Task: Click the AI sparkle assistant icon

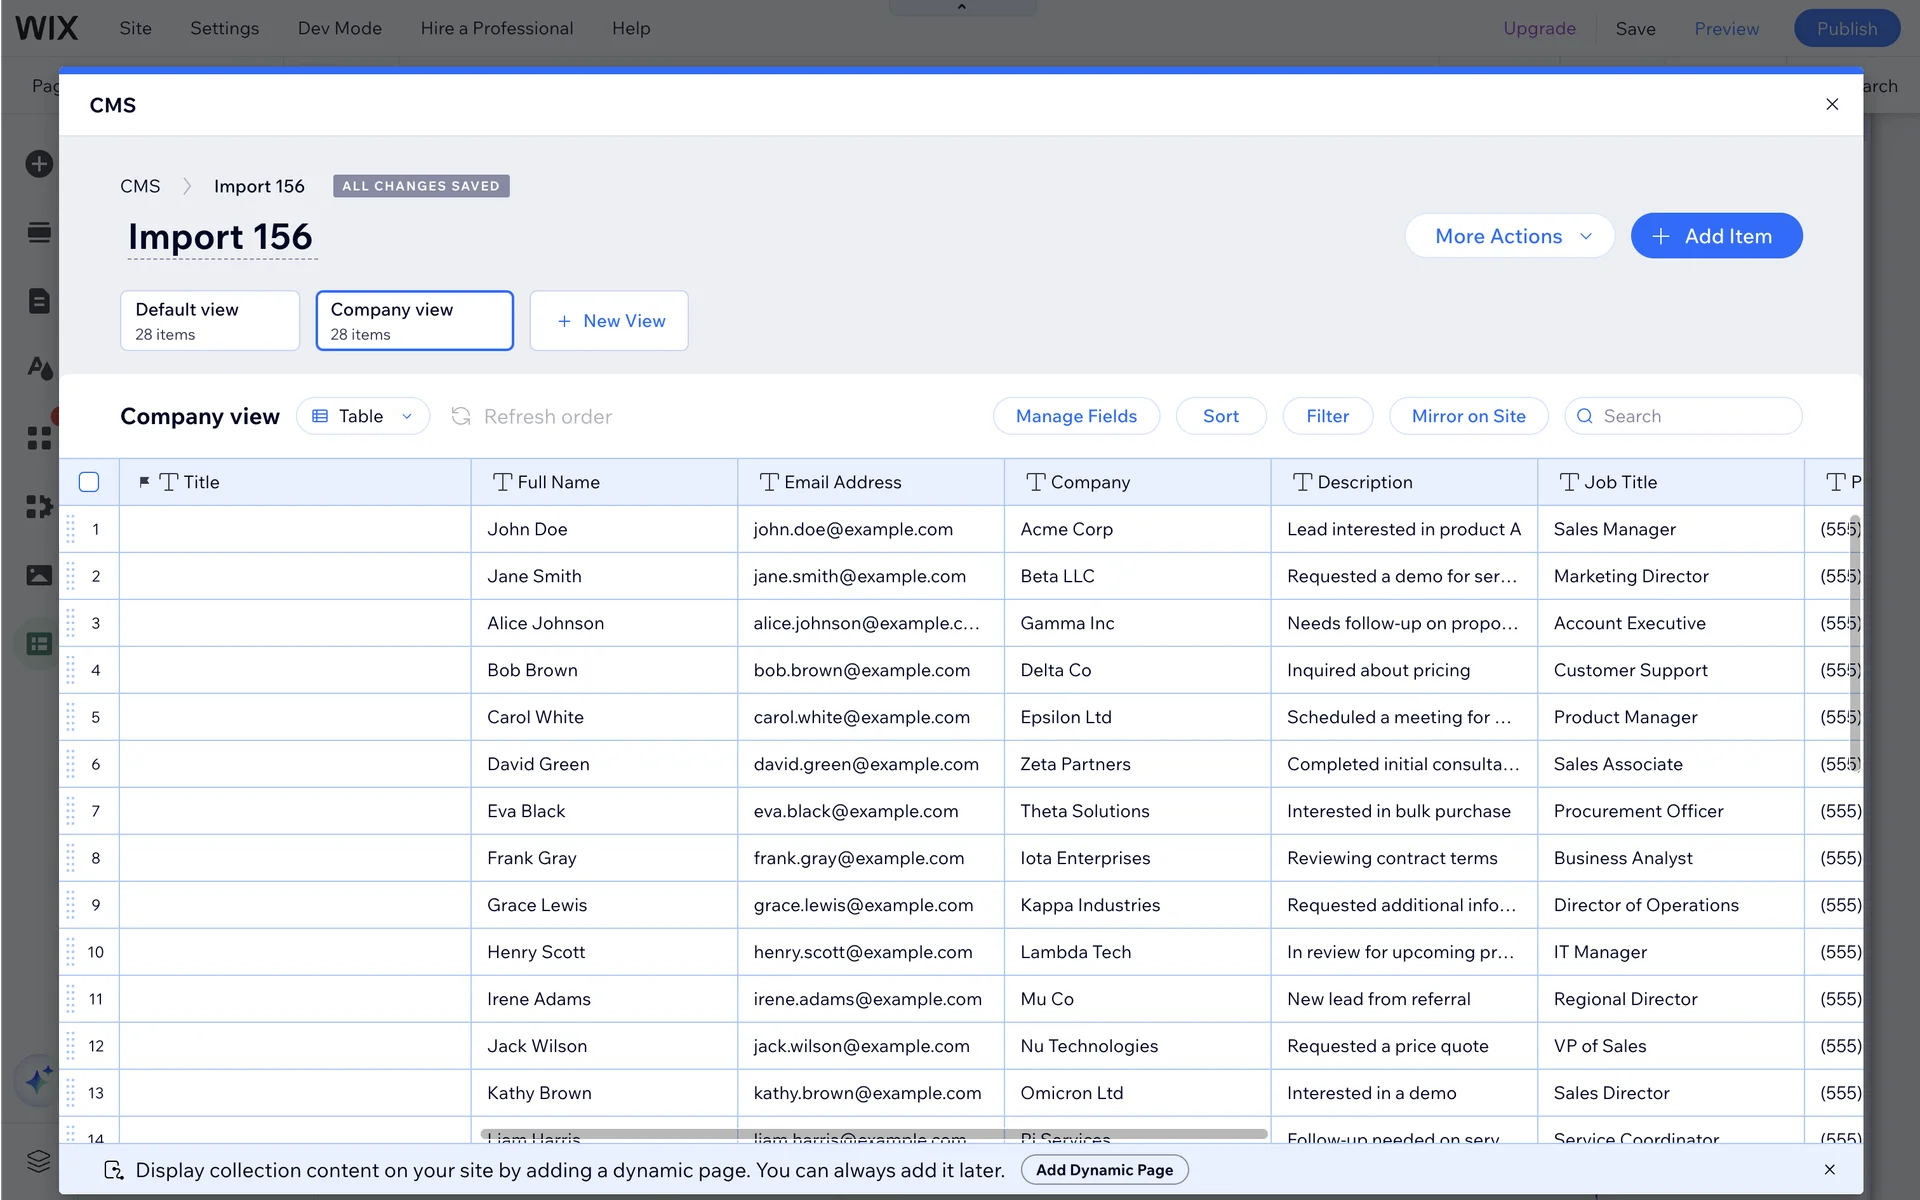Action: (x=39, y=1080)
